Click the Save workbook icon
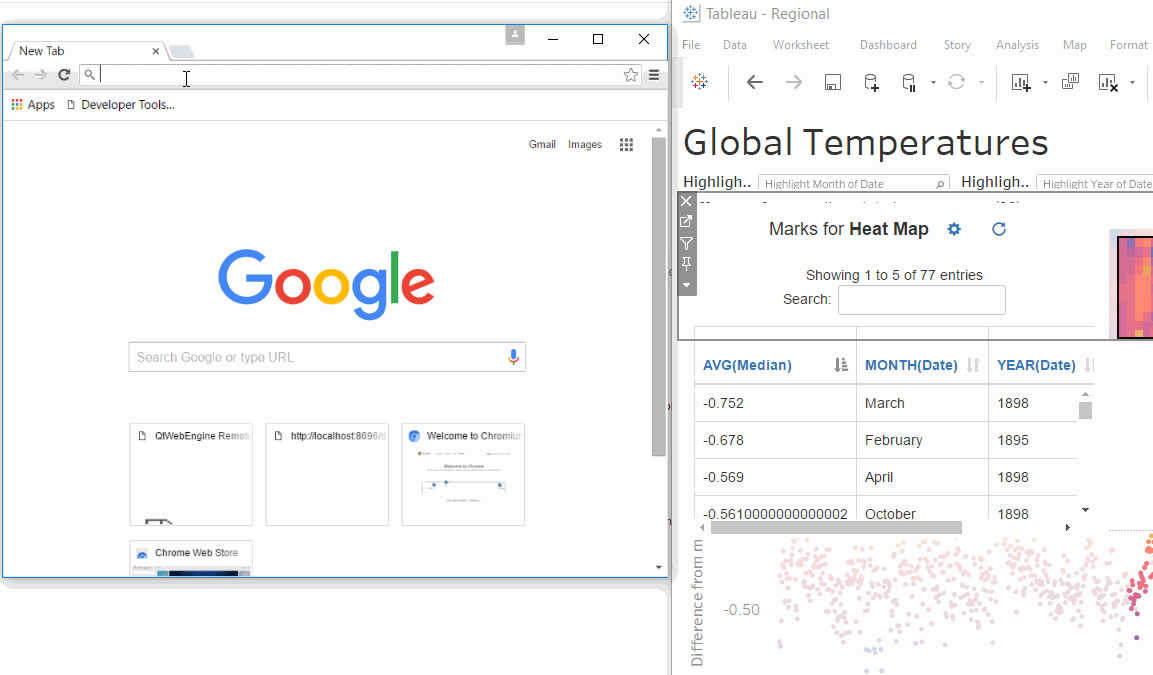This screenshot has height=675, width=1153. click(831, 82)
